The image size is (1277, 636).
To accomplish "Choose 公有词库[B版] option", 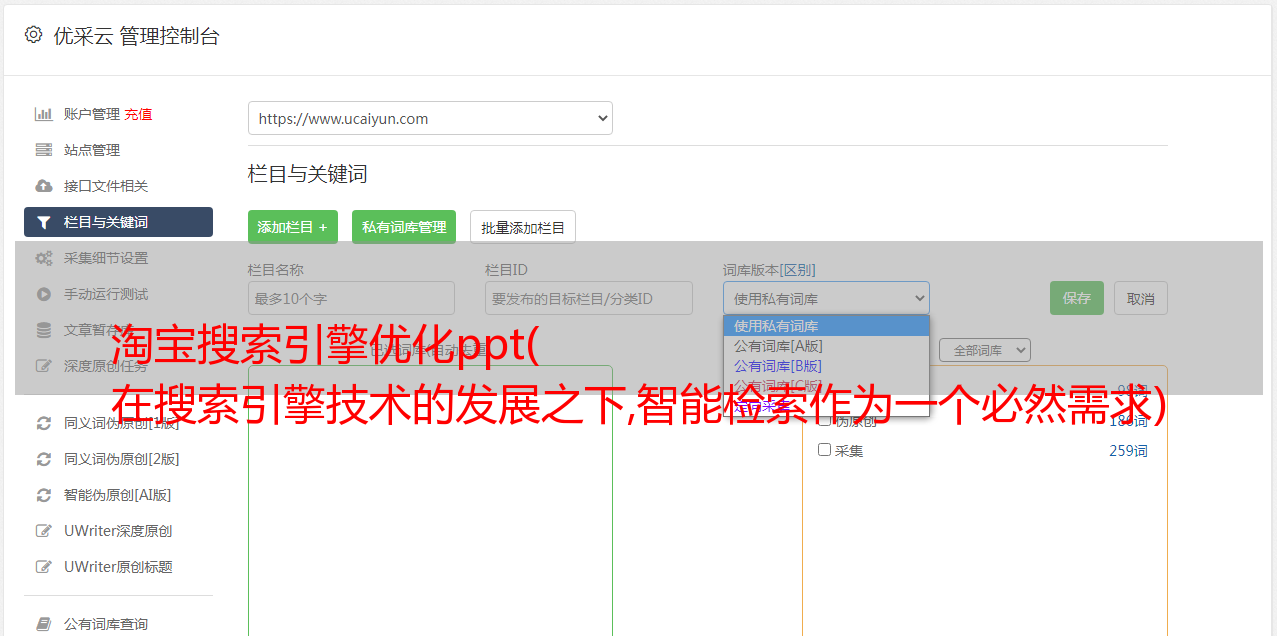I will tap(826, 366).
